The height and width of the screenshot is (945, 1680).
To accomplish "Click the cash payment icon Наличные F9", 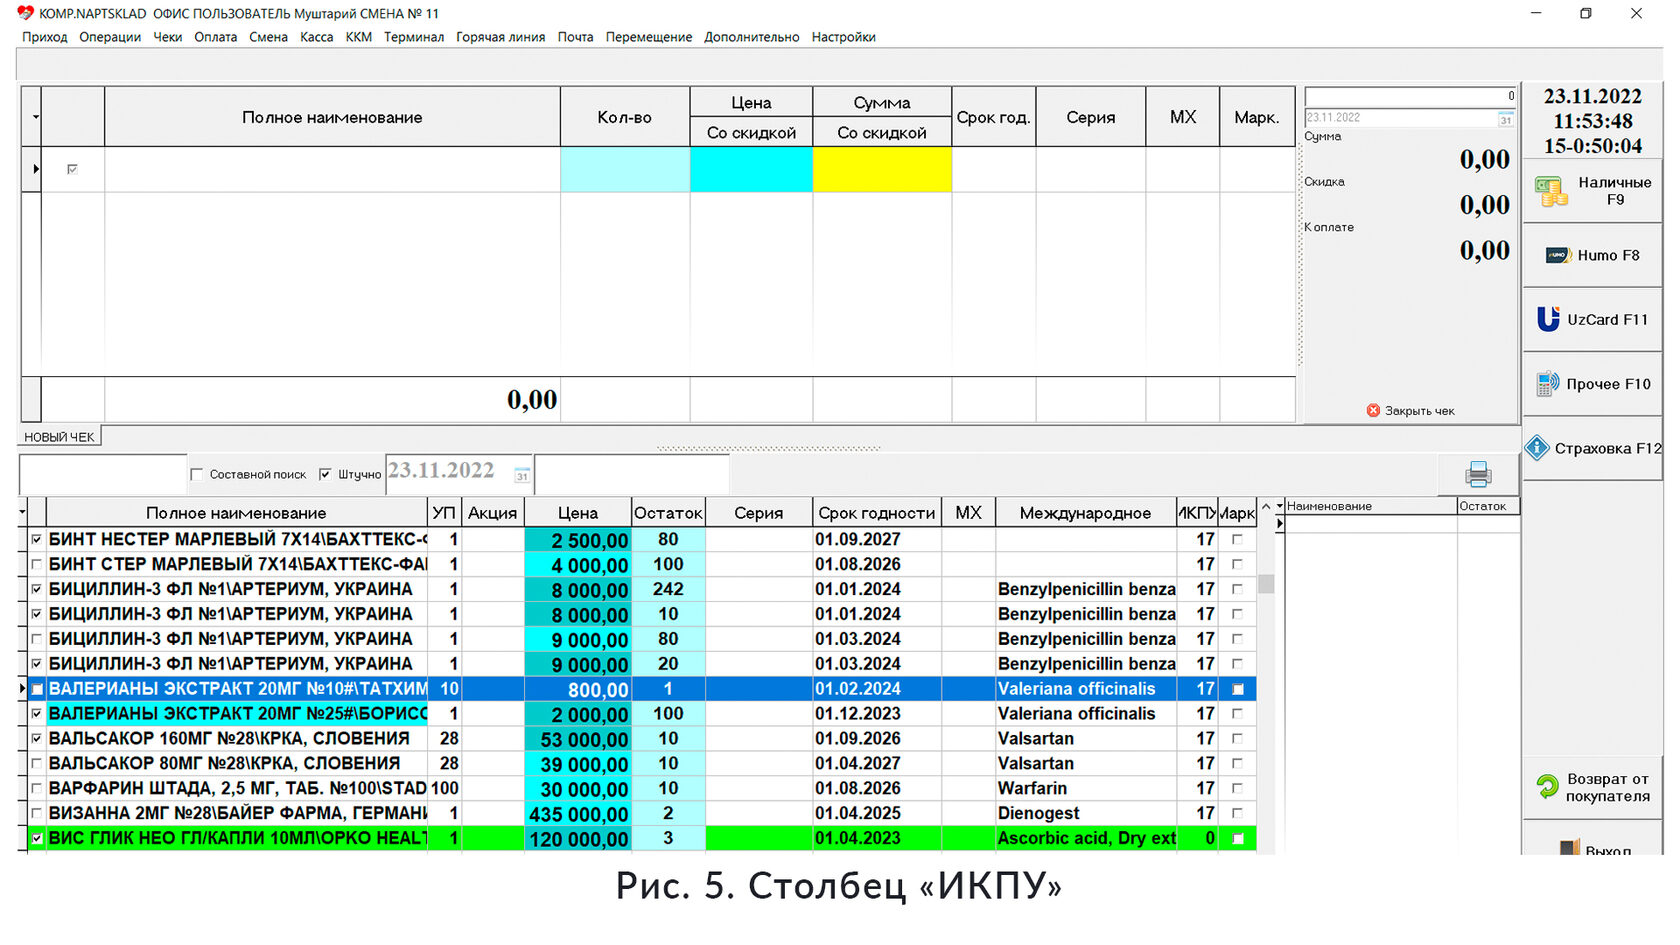I will coord(1551,191).
